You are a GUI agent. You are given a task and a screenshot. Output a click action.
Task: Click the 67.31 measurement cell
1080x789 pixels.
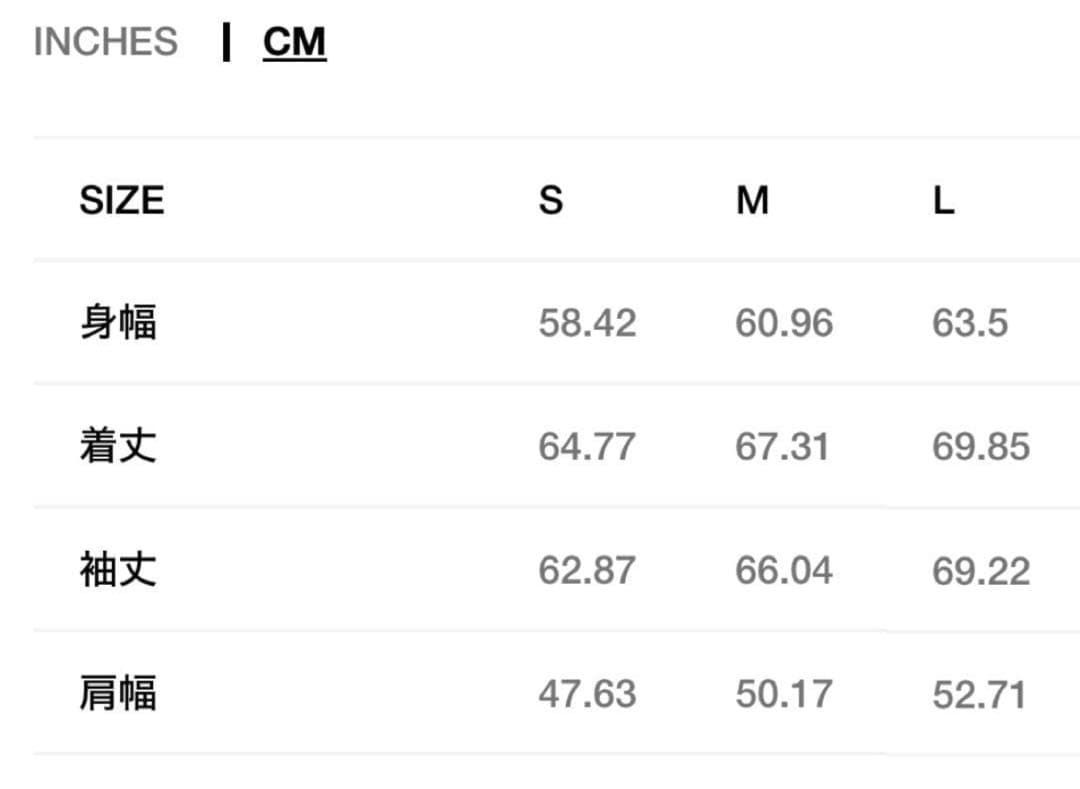[x=782, y=446]
